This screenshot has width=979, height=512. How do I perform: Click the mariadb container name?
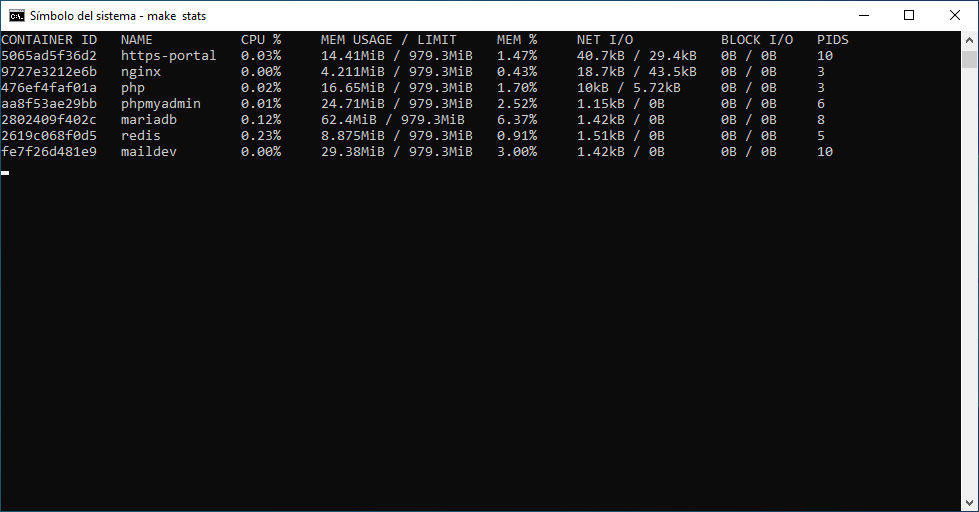tap(149, 119)
